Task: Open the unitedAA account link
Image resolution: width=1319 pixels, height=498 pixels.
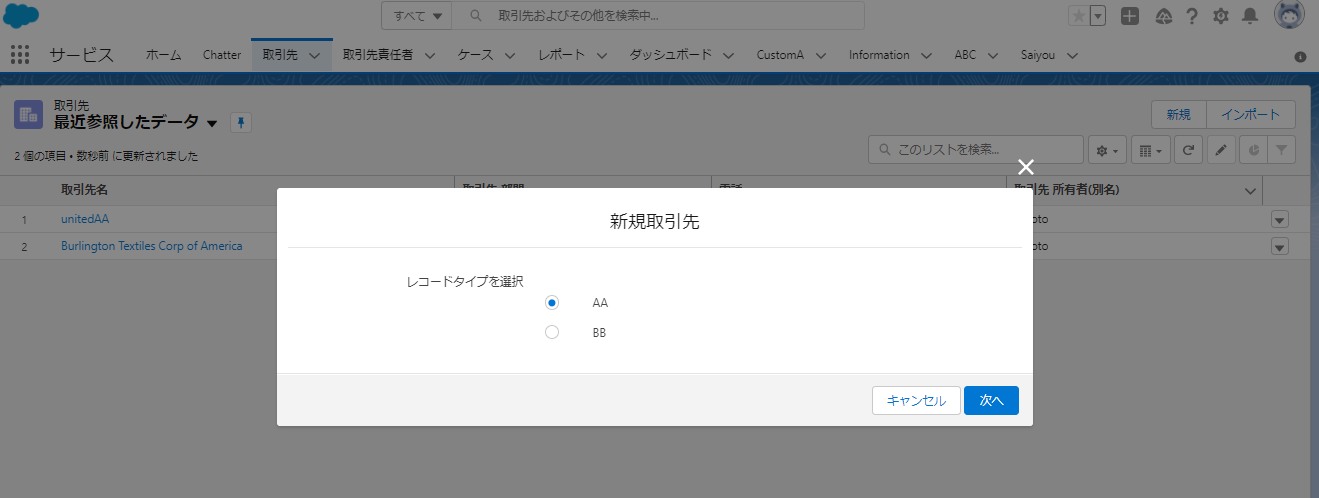Action: coord(85,218)
